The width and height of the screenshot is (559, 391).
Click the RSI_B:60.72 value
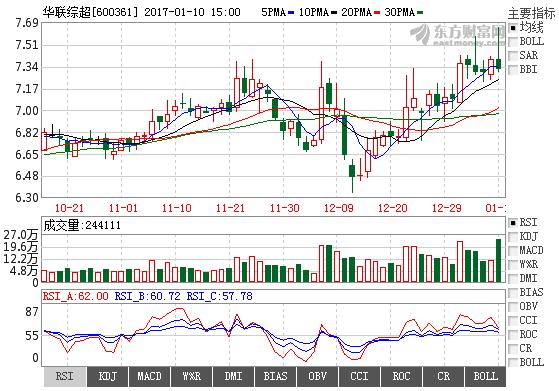148,296
